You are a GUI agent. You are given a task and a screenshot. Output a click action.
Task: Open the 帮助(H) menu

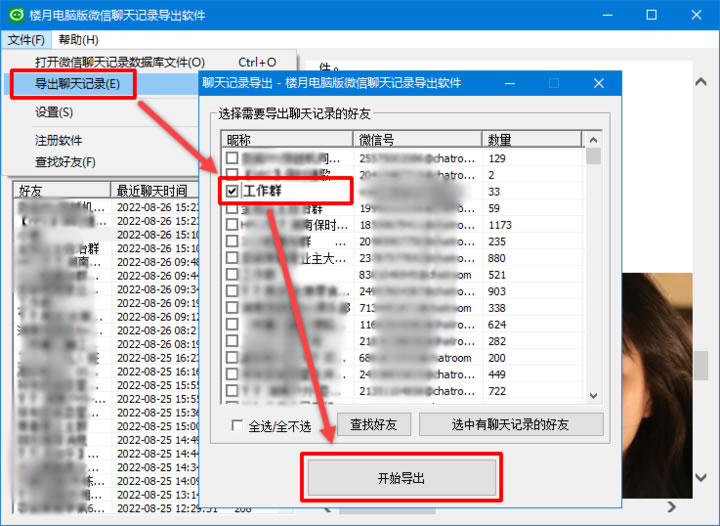coord(78,40)
